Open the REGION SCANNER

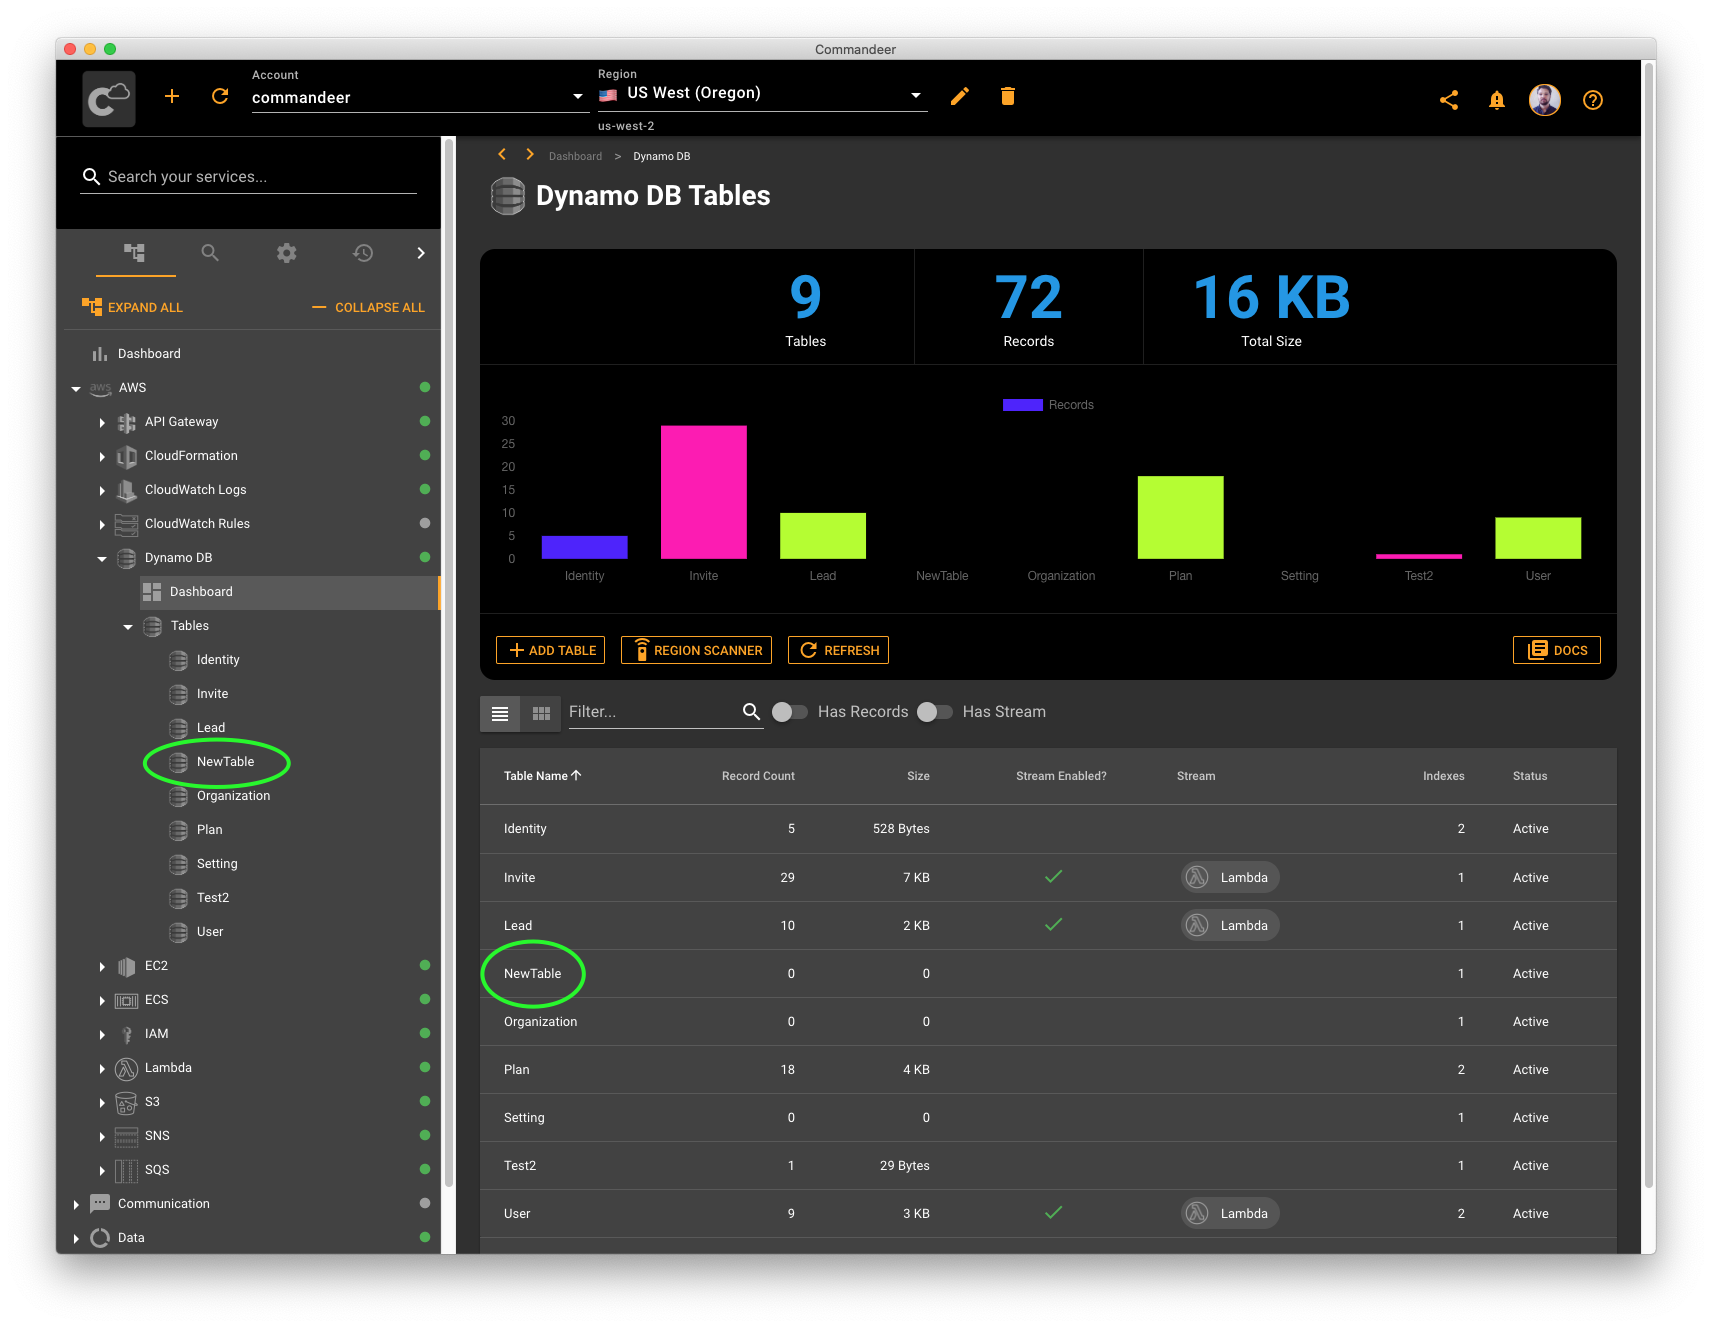tap(696, 650)
